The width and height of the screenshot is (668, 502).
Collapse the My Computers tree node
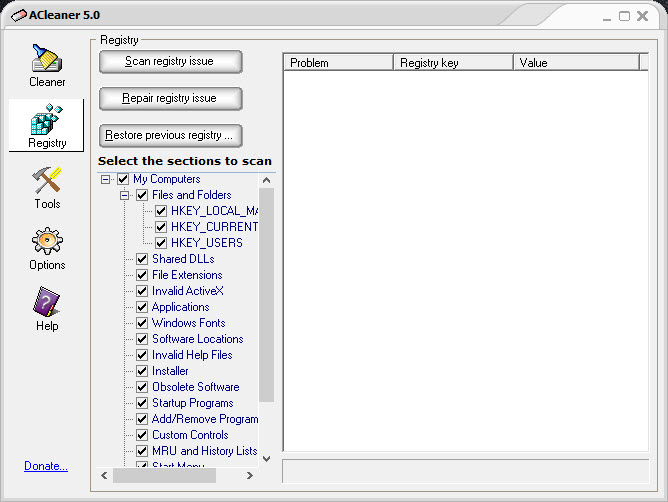tap(105, 179)
